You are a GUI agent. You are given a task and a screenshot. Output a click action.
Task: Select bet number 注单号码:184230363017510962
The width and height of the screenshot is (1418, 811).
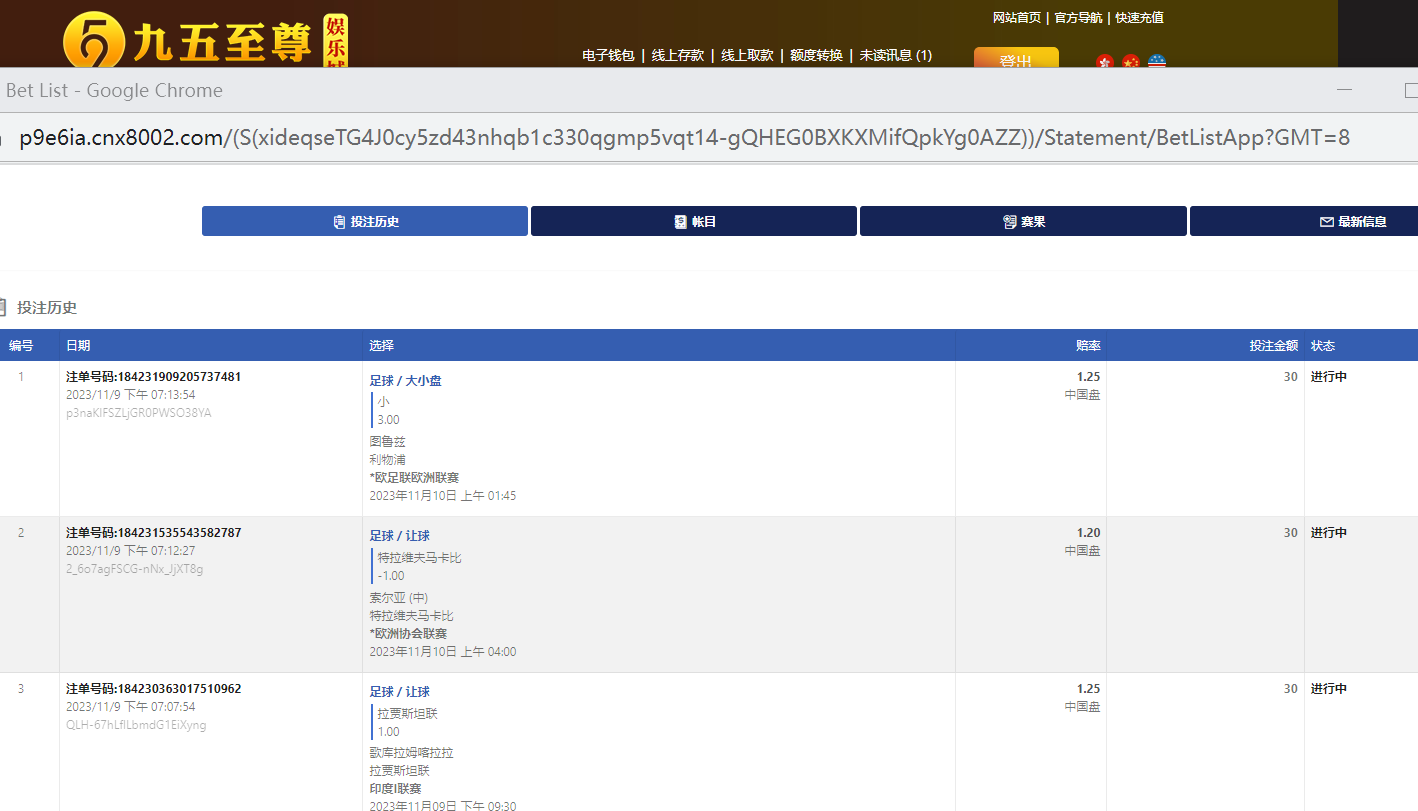pyautogui.click(x=153, y=689)
